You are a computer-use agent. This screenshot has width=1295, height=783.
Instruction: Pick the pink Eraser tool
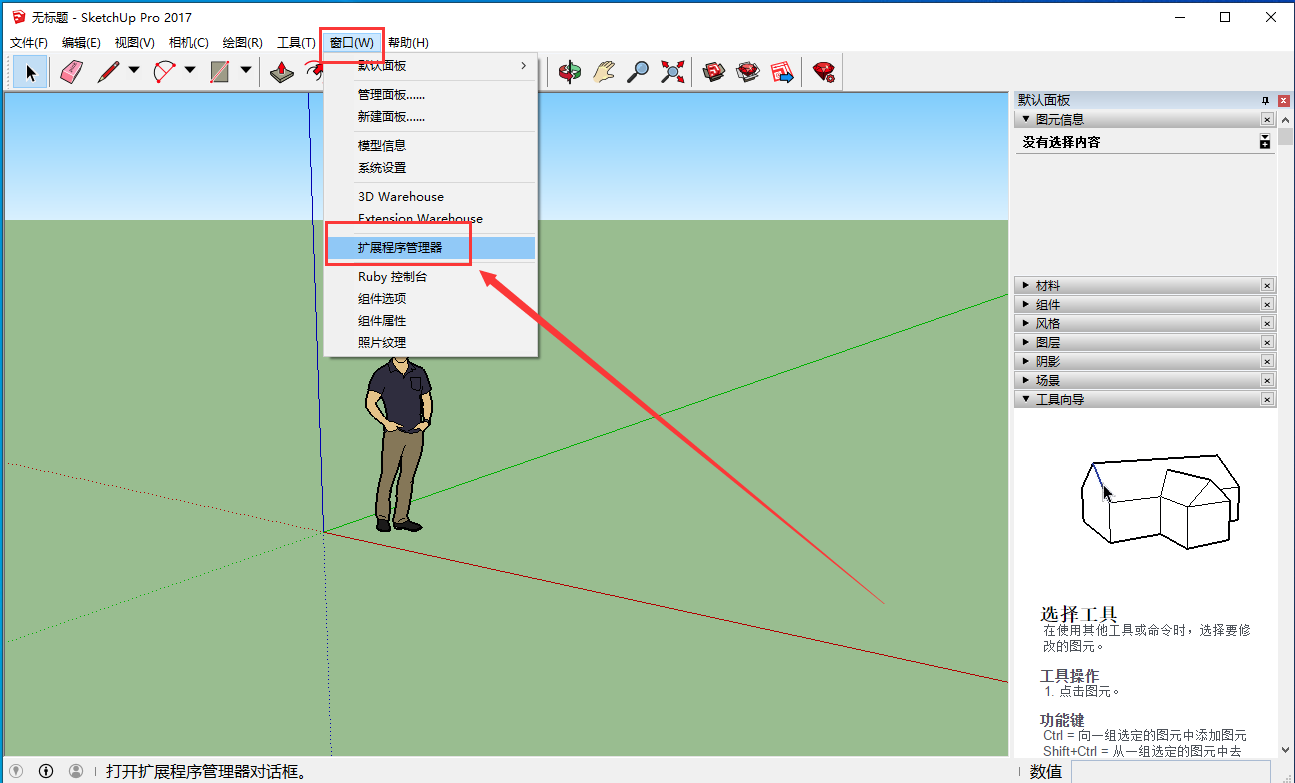[x=71, y=72]
